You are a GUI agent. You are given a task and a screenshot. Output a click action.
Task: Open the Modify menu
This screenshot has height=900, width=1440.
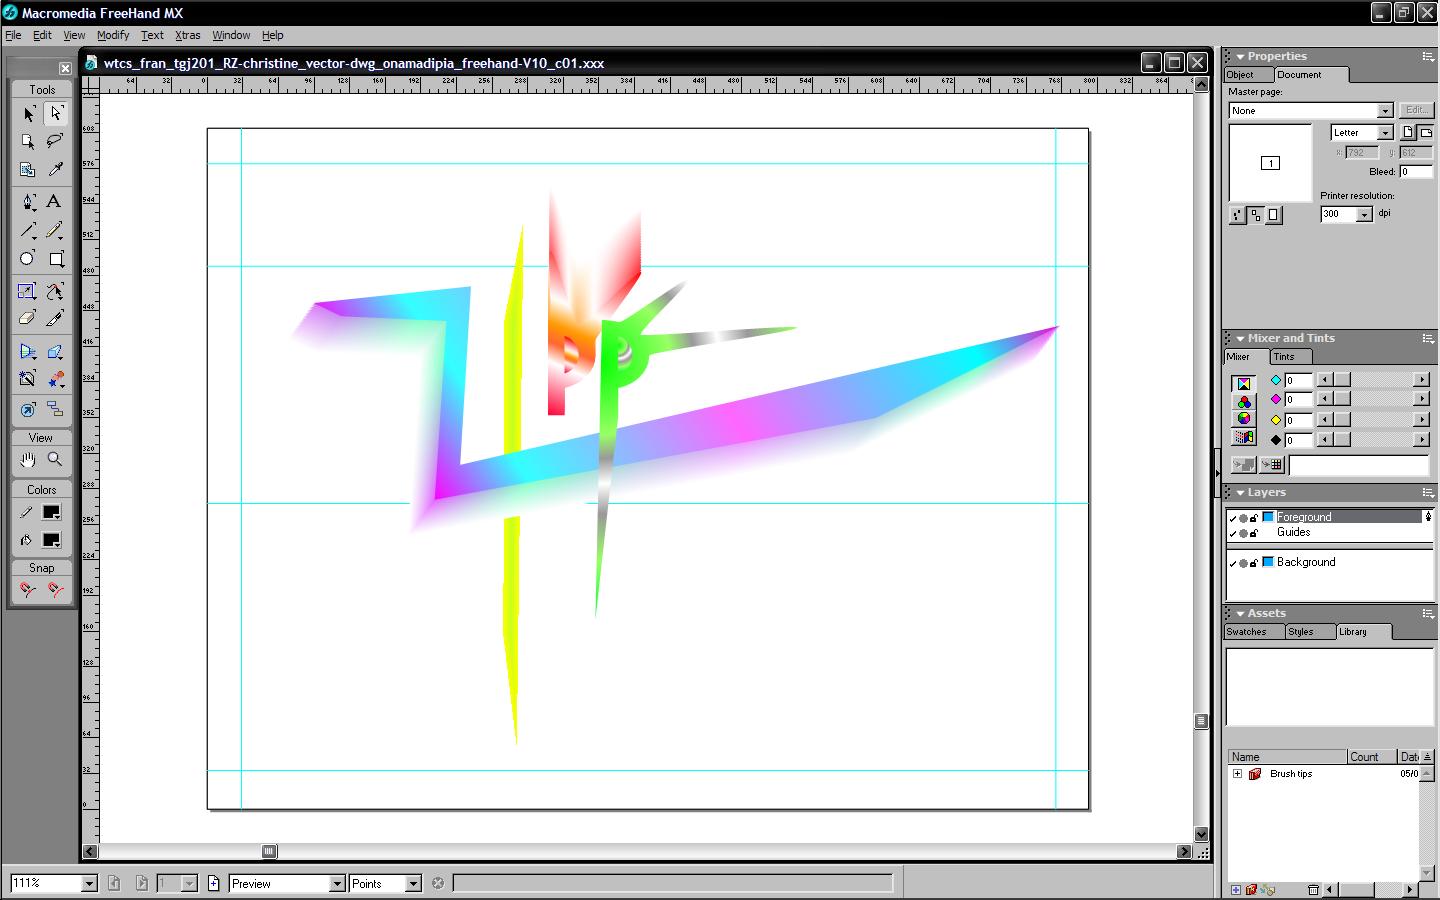pos(113,35)
